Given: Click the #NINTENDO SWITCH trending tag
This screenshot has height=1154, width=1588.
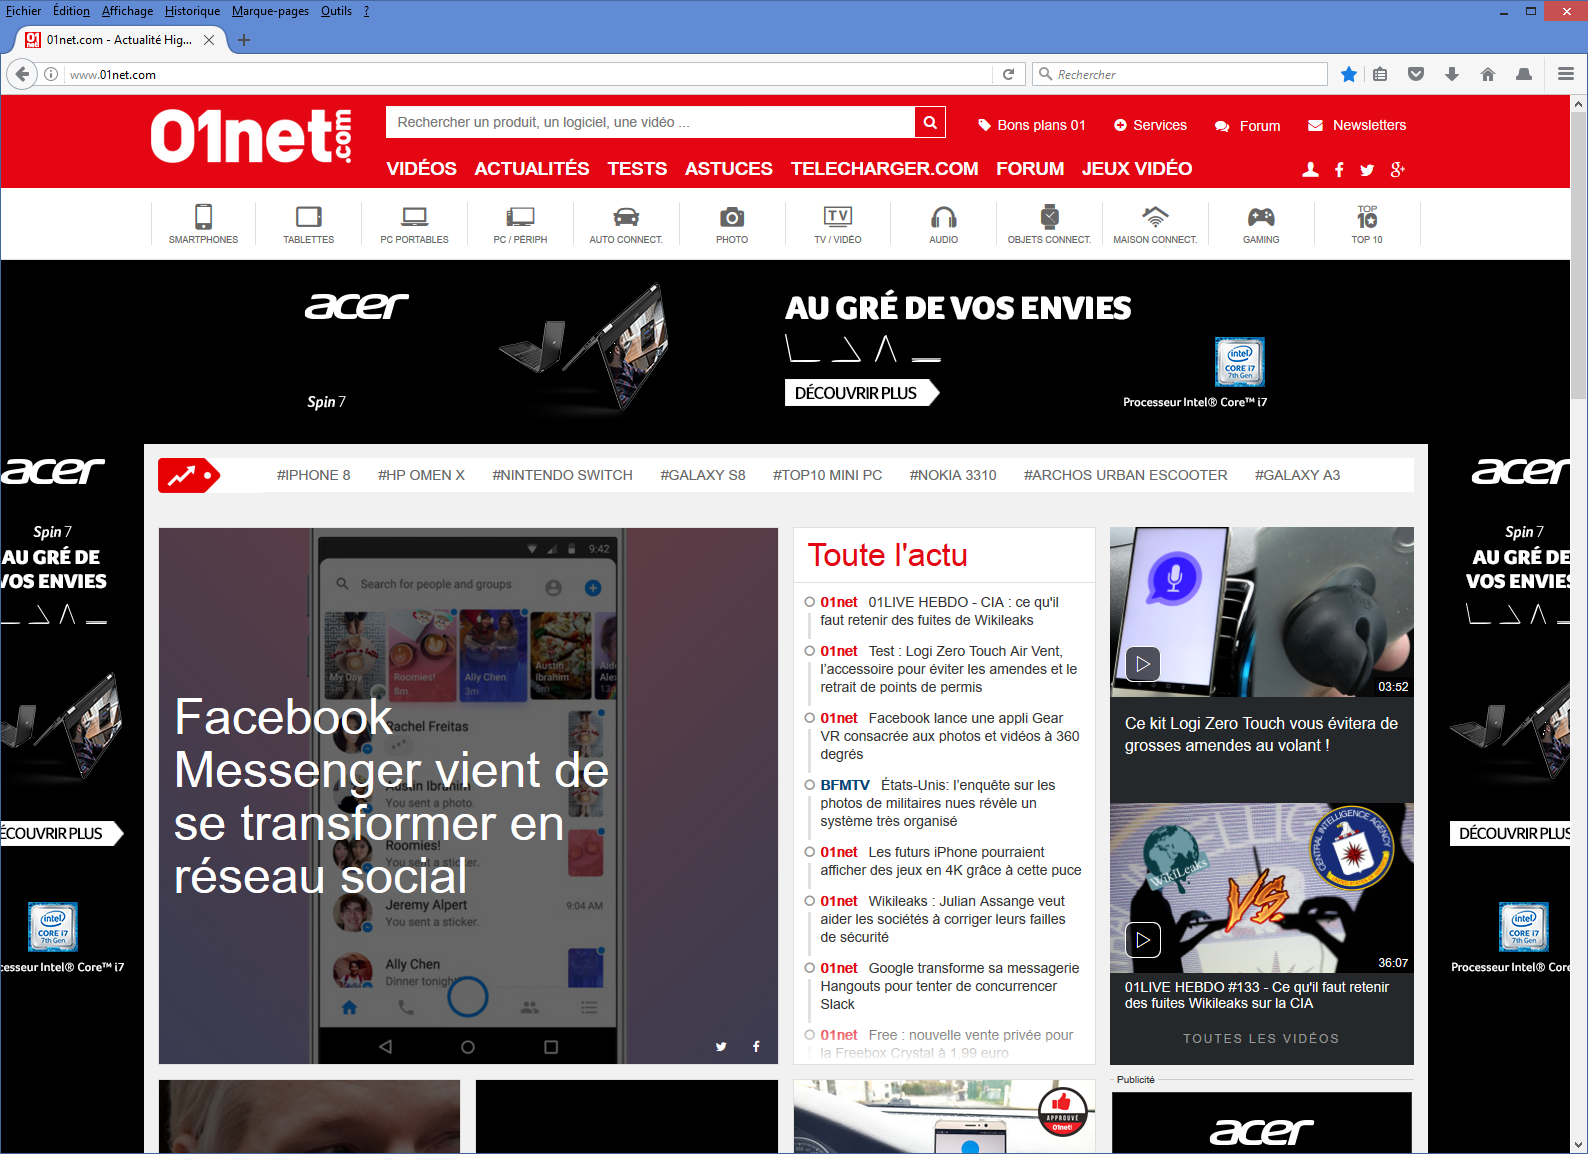Looking at the screenshot, I should tap(562, 475).
